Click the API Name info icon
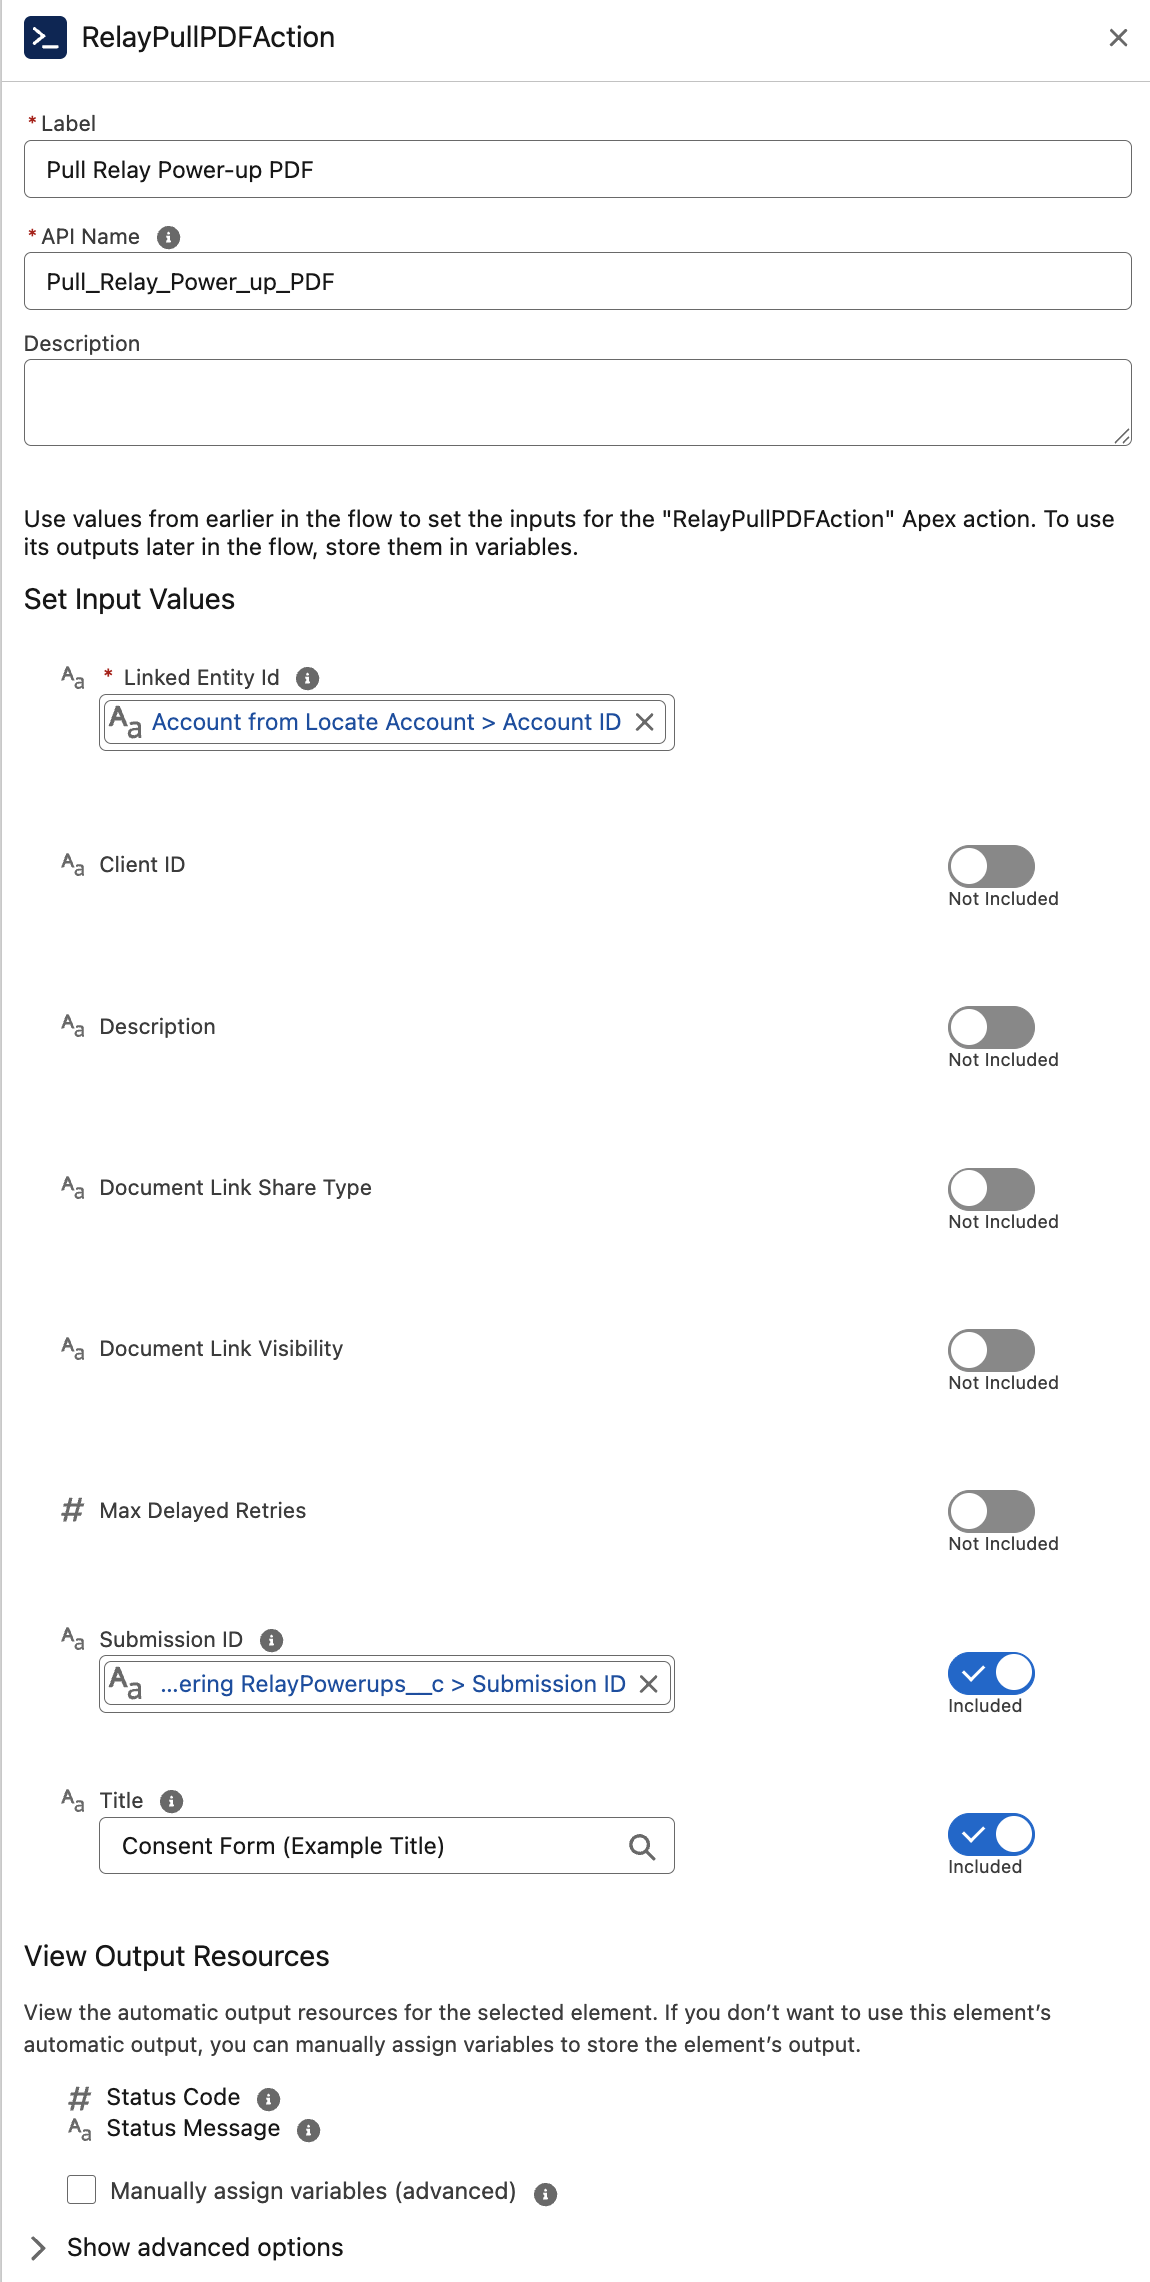This screenshot has height=2282, width=1150. point(168,237)
